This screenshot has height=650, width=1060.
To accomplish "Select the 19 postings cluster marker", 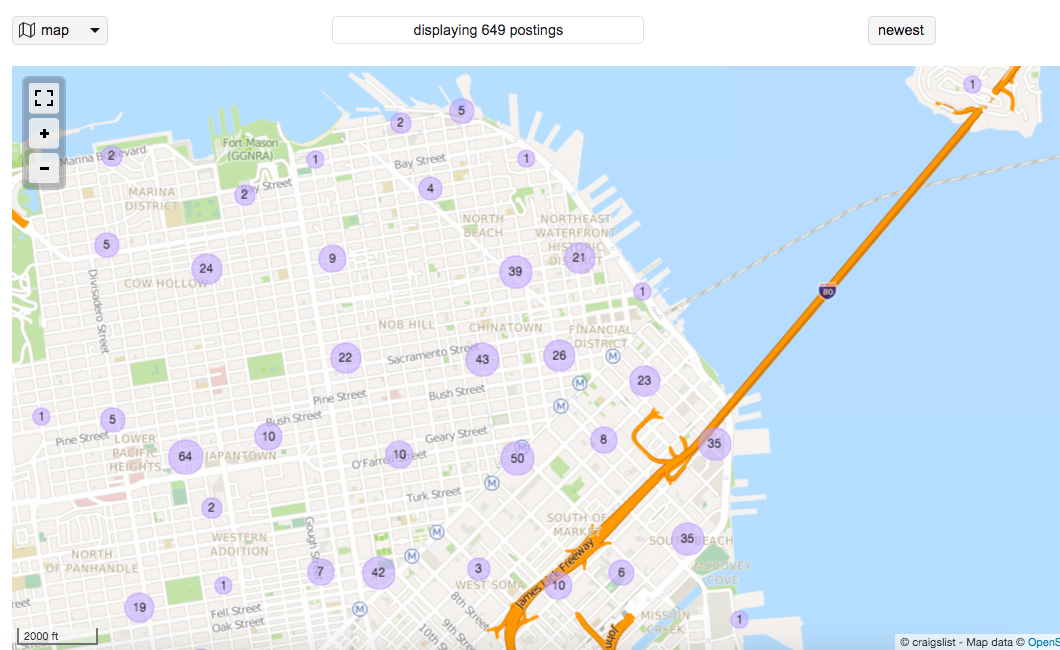I will (x=139, y=607).
